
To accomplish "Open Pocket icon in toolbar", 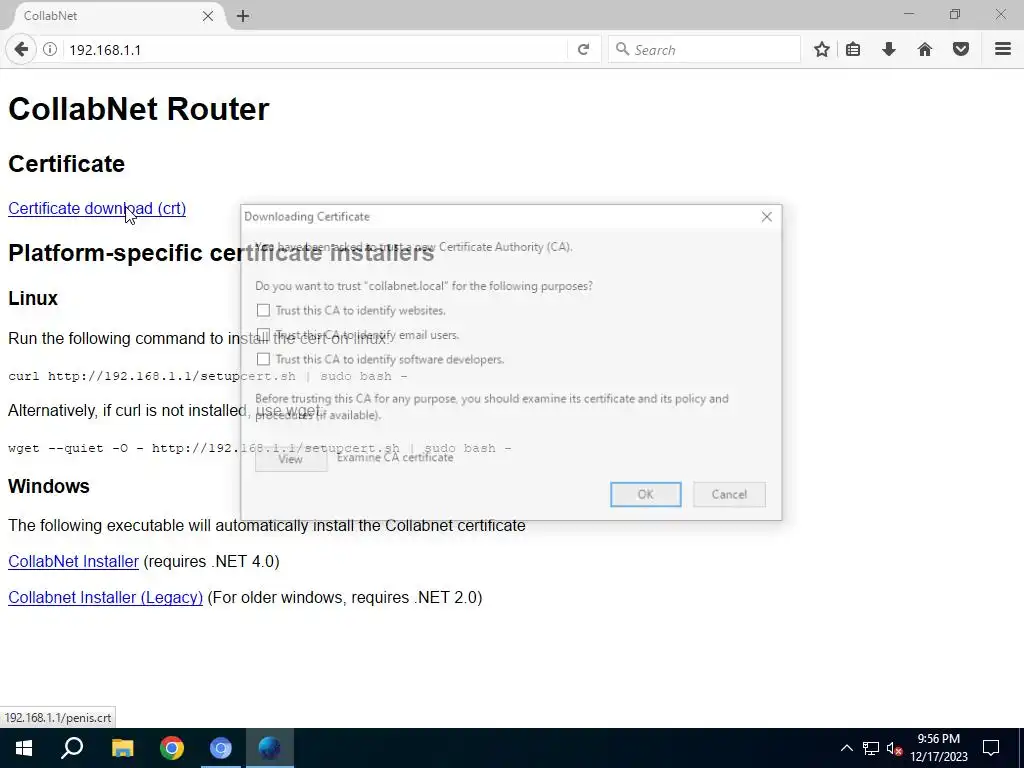I will 961,50.
